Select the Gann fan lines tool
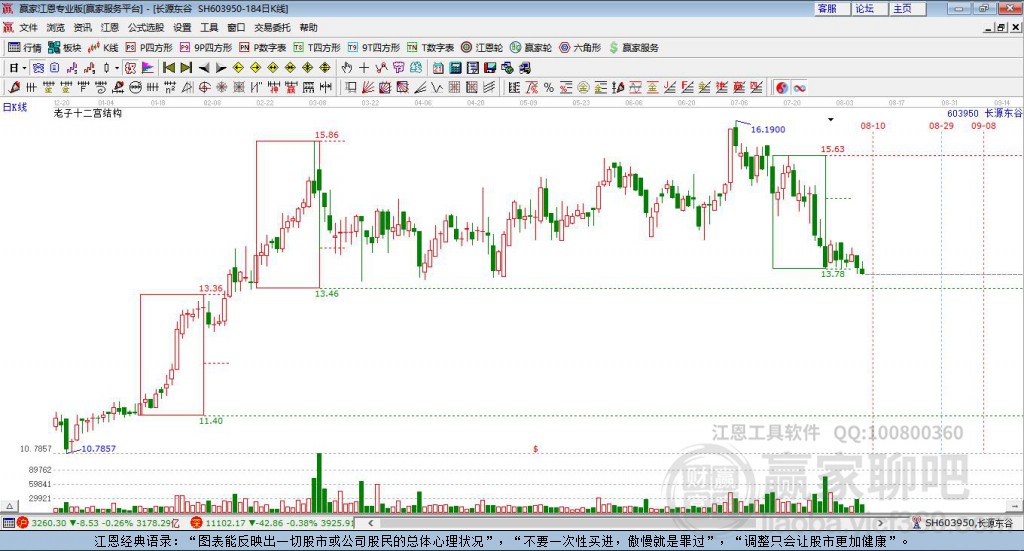The width and height of the screenshot is (1024, 551). coord(368,87)
